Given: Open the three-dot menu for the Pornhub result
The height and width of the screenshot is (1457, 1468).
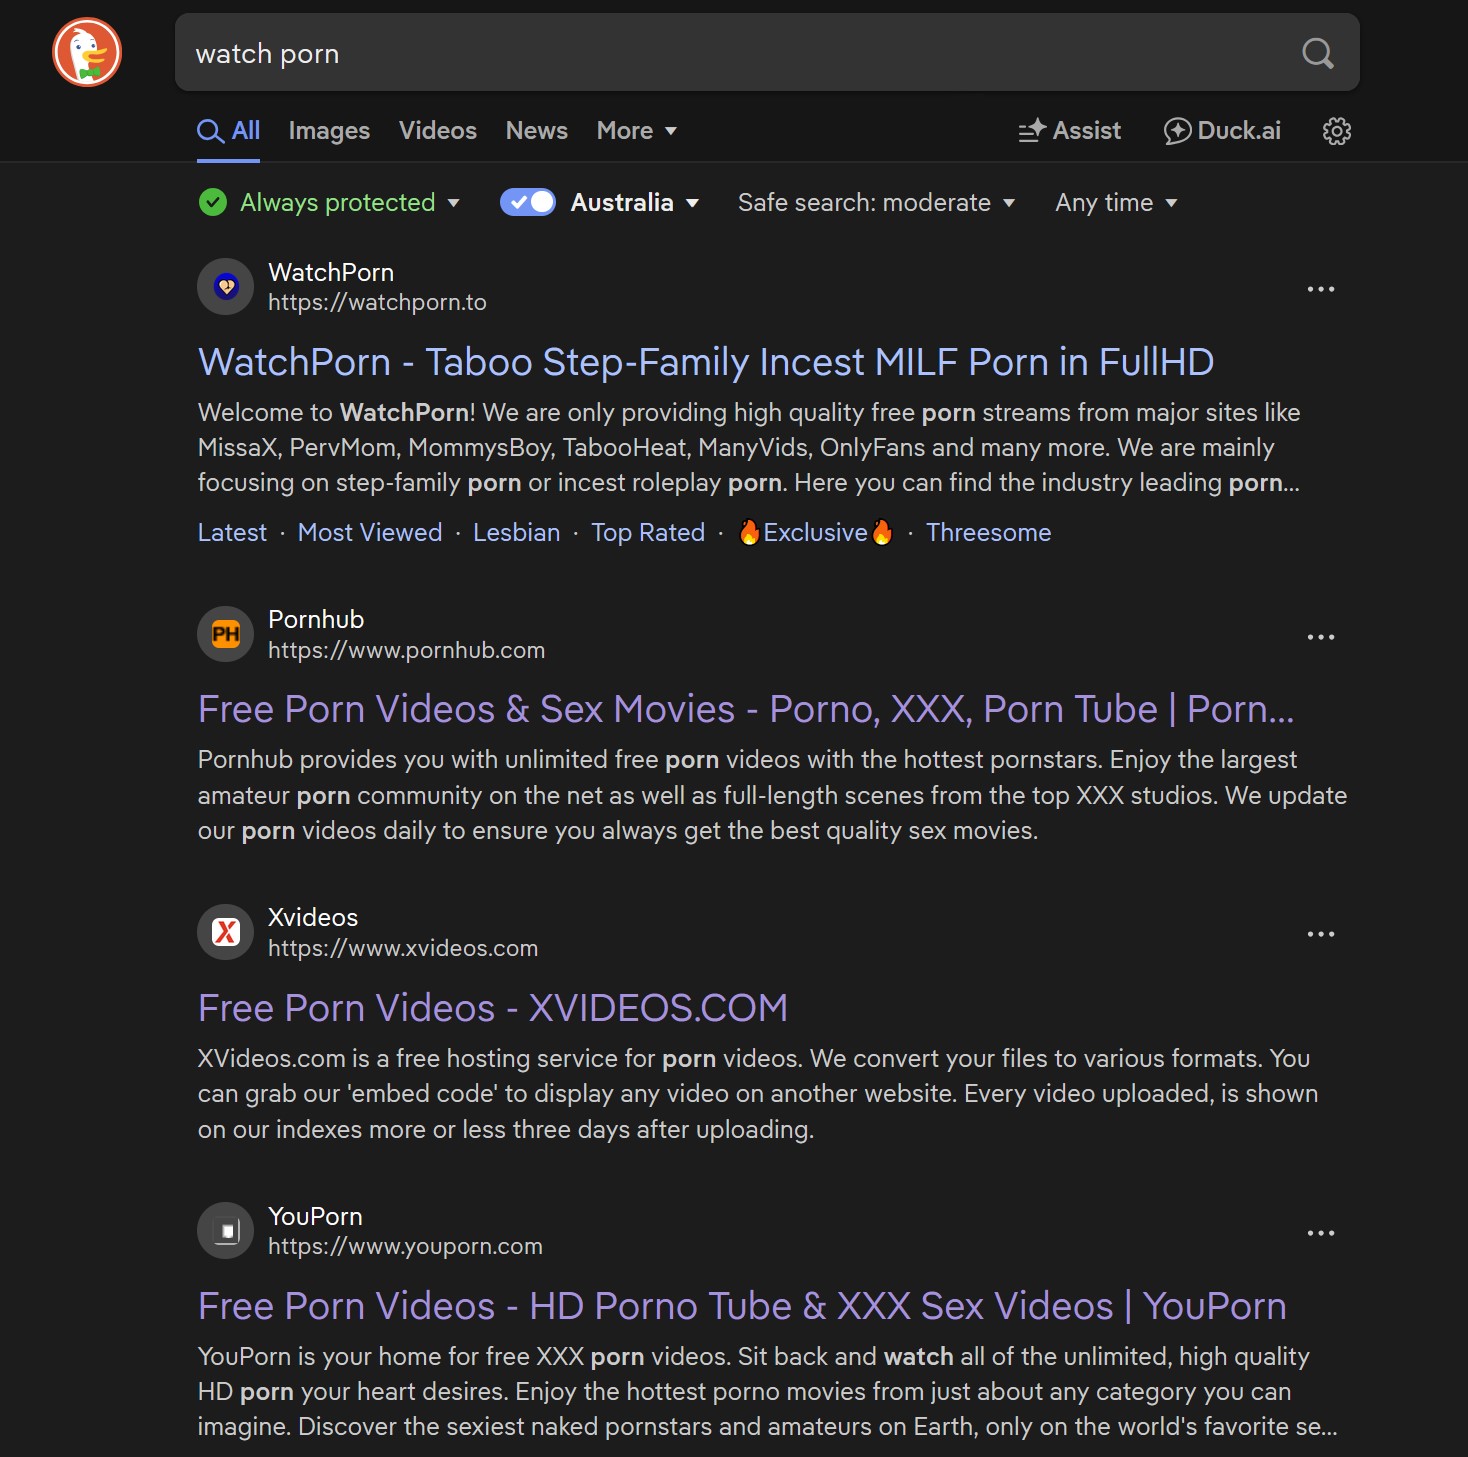Looking at the screenshot, I should pos(1321,637).
